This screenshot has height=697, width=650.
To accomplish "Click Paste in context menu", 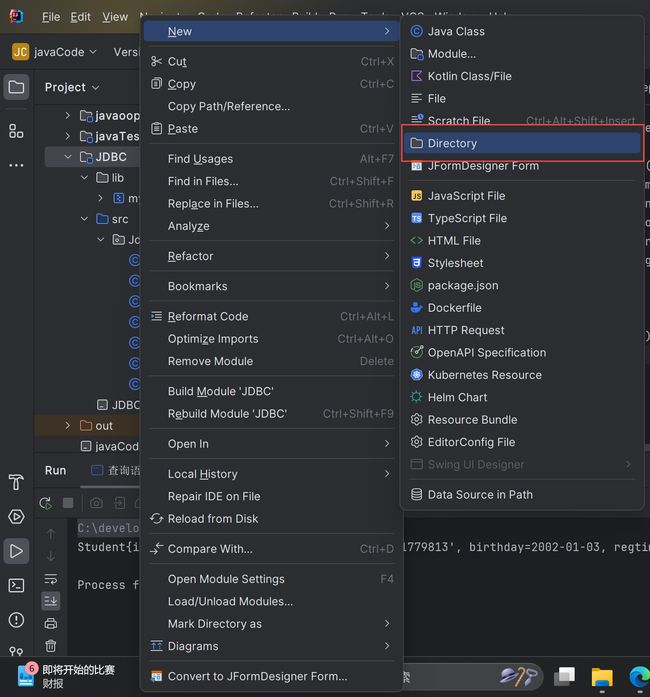I will [271, 128].
